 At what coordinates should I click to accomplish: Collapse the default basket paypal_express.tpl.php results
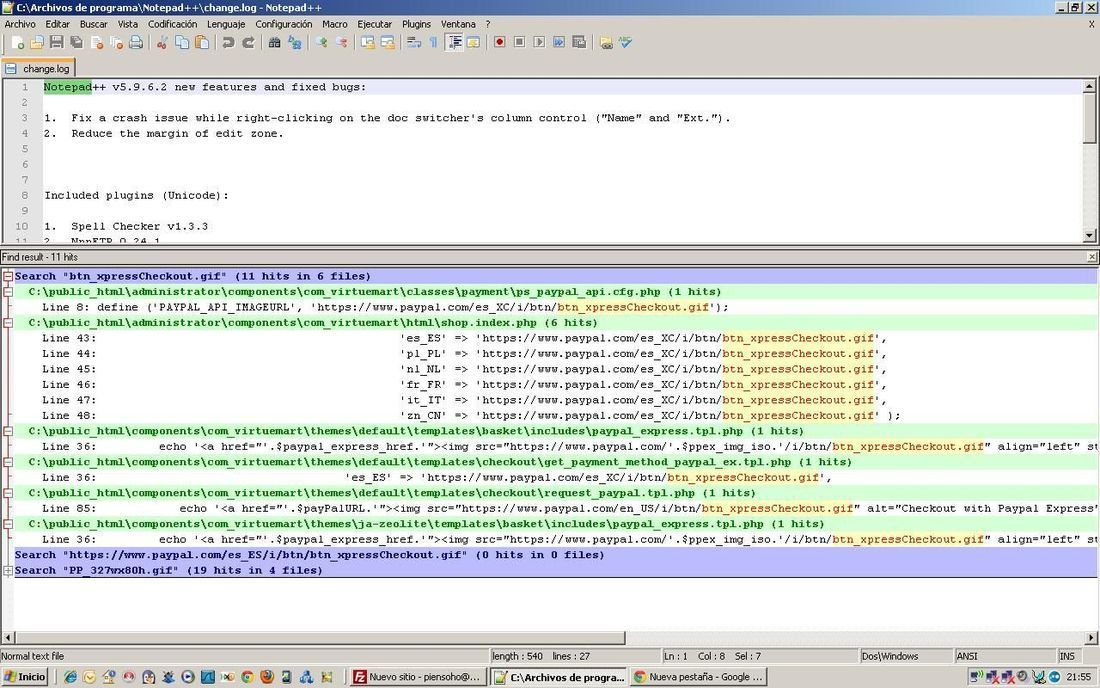coord(8,431)
